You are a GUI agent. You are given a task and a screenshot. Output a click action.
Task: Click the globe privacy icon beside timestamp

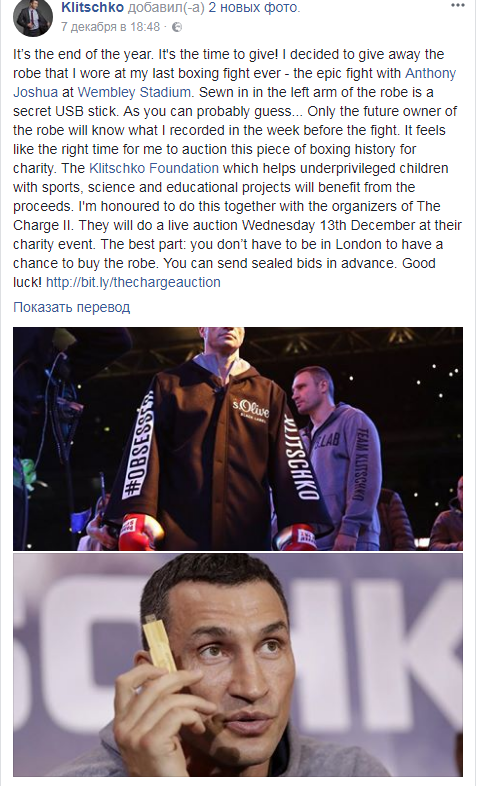click(176, 27)
